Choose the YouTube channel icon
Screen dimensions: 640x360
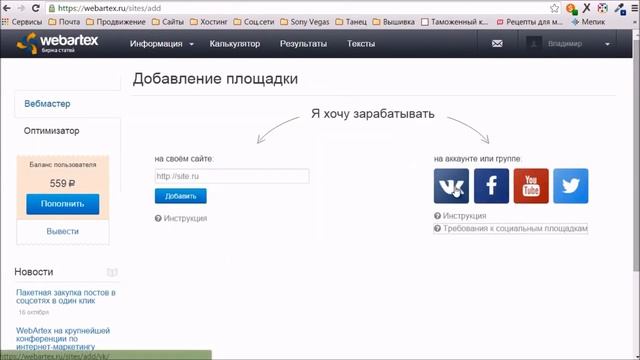(531, 186)
